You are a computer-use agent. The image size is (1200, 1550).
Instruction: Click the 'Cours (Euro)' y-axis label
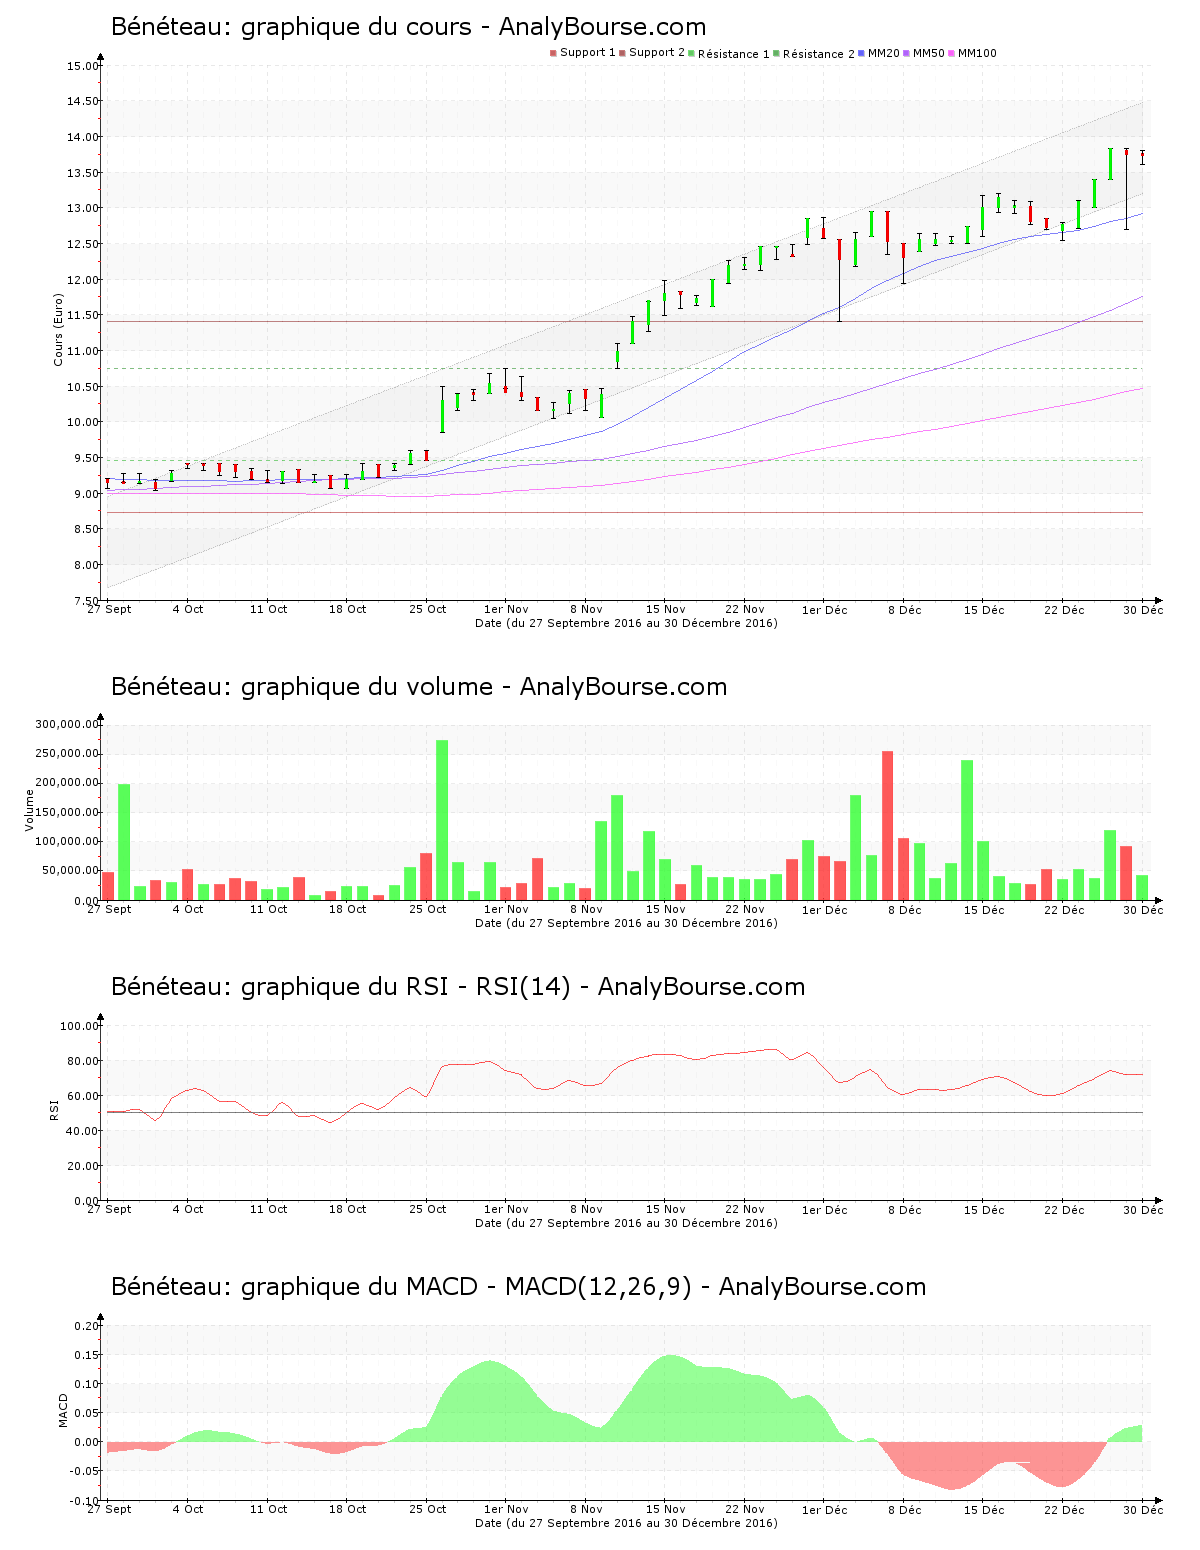click(58, 329)
